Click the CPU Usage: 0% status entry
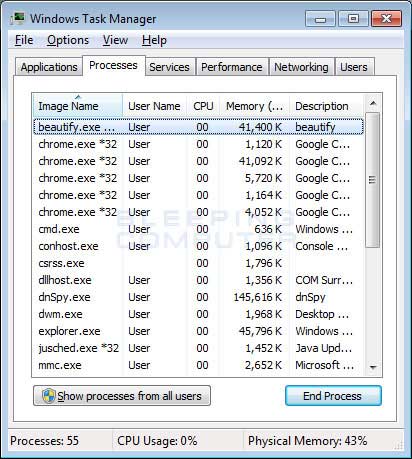This screenshot has height=459, width=412. (x=157, y=441)
